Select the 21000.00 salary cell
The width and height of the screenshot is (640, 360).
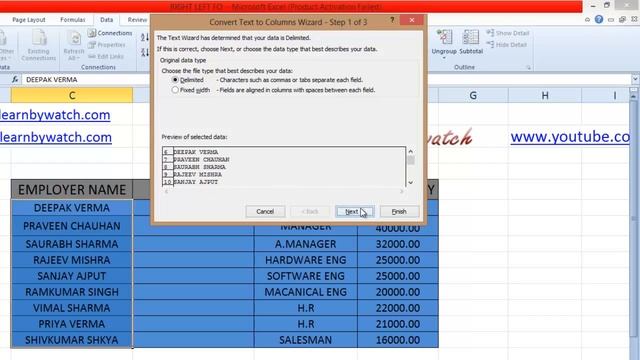pyautogui.click(x=398, y=324)
